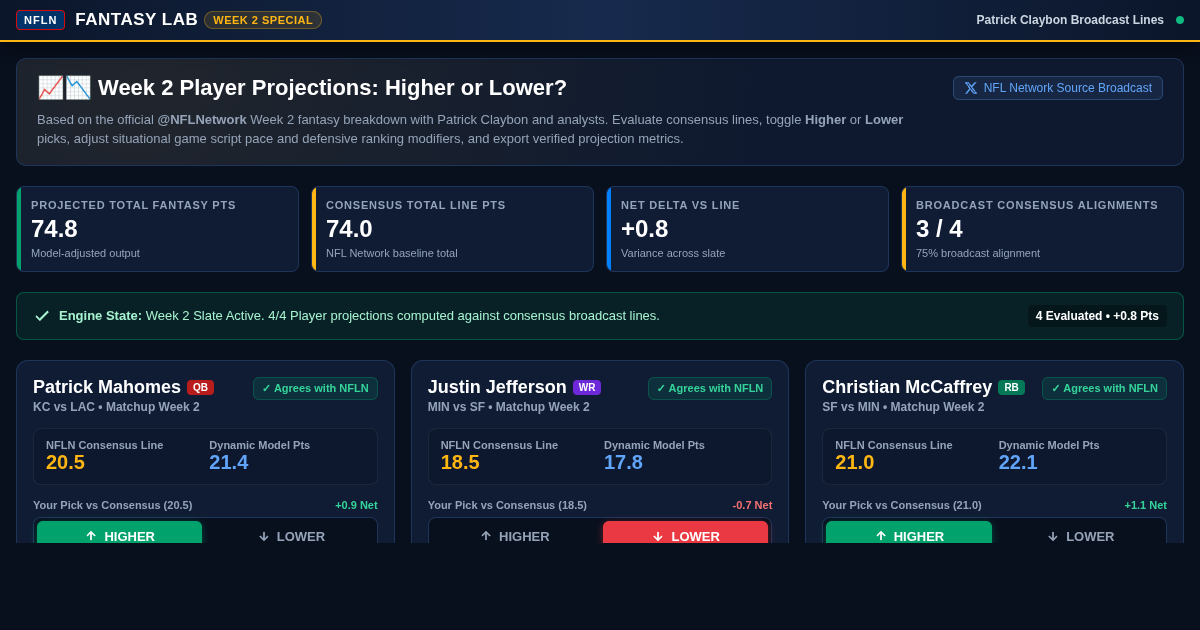Click the green broadcast status dot

[1180, 20]
